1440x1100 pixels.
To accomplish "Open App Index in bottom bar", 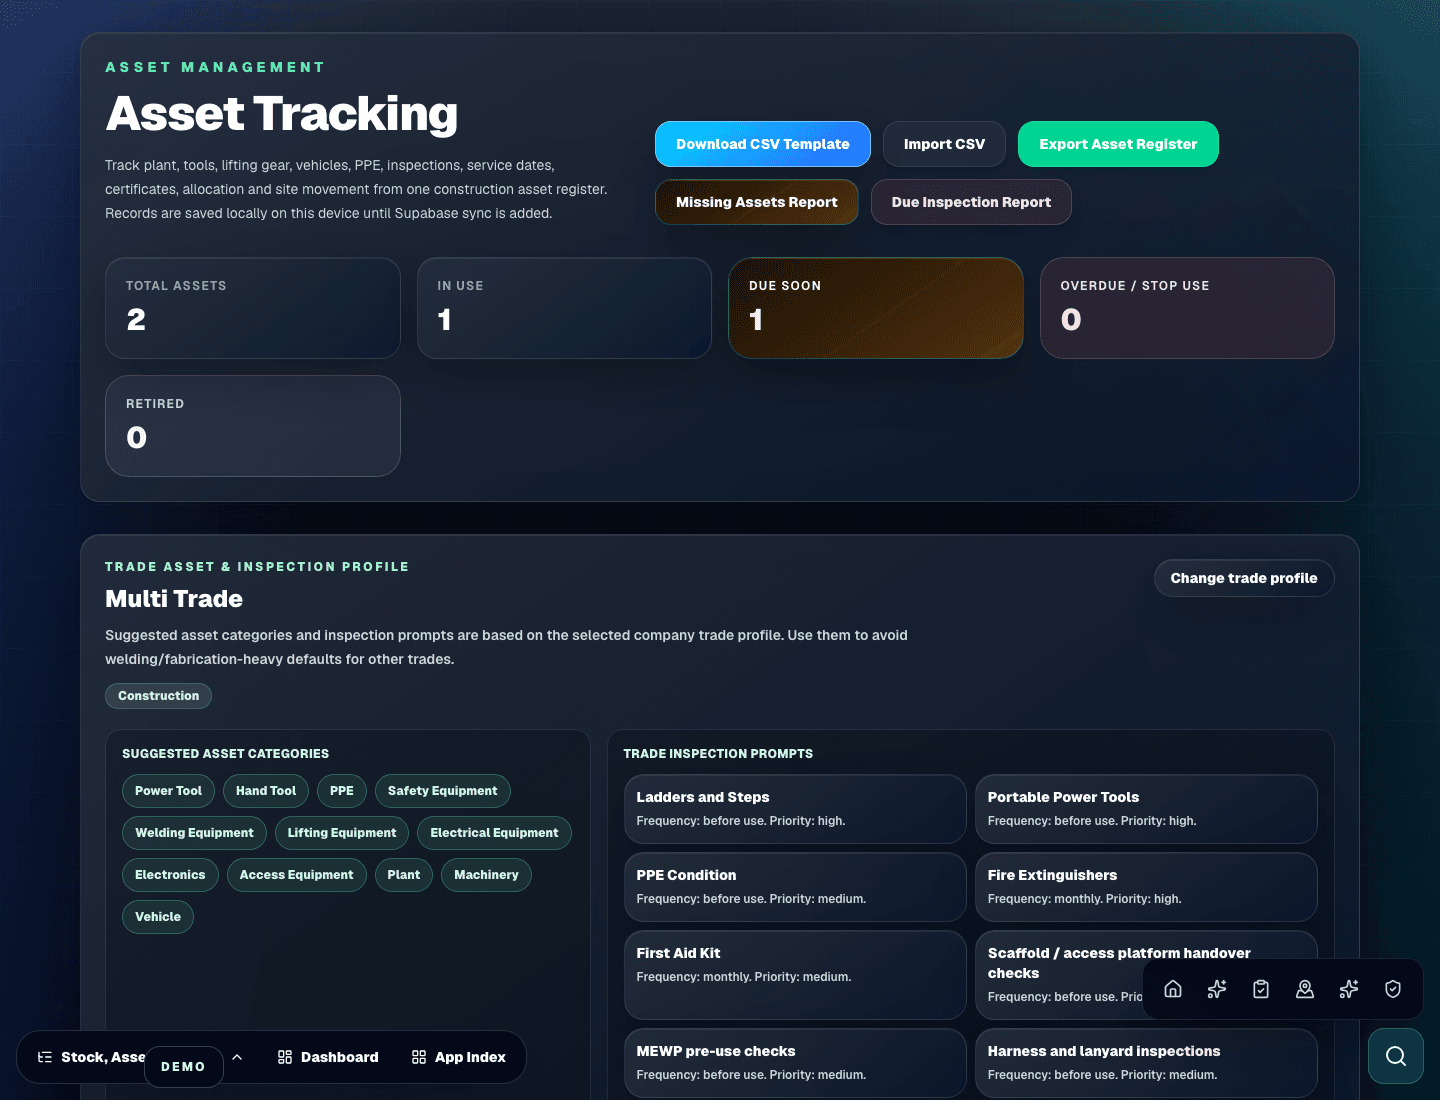I will (x=458, y=1057).
